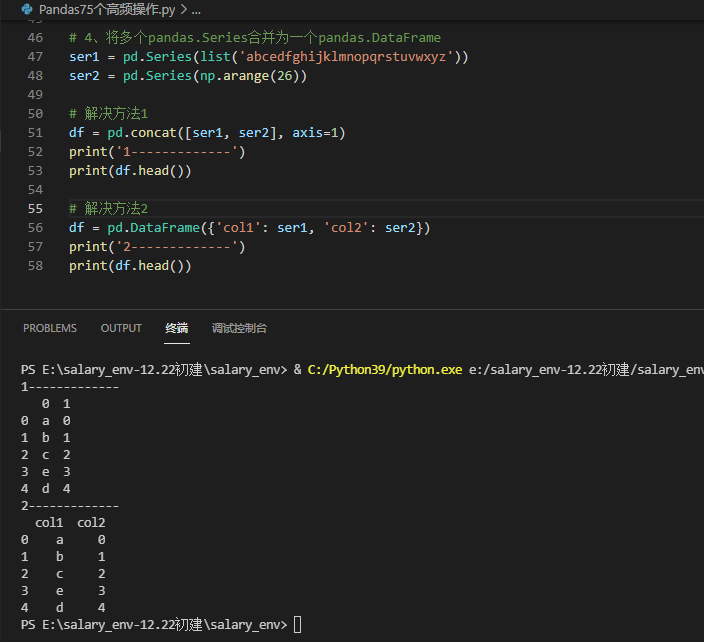
Task: Switch to the OUTPUT panel tab
Action: point(121,328)
